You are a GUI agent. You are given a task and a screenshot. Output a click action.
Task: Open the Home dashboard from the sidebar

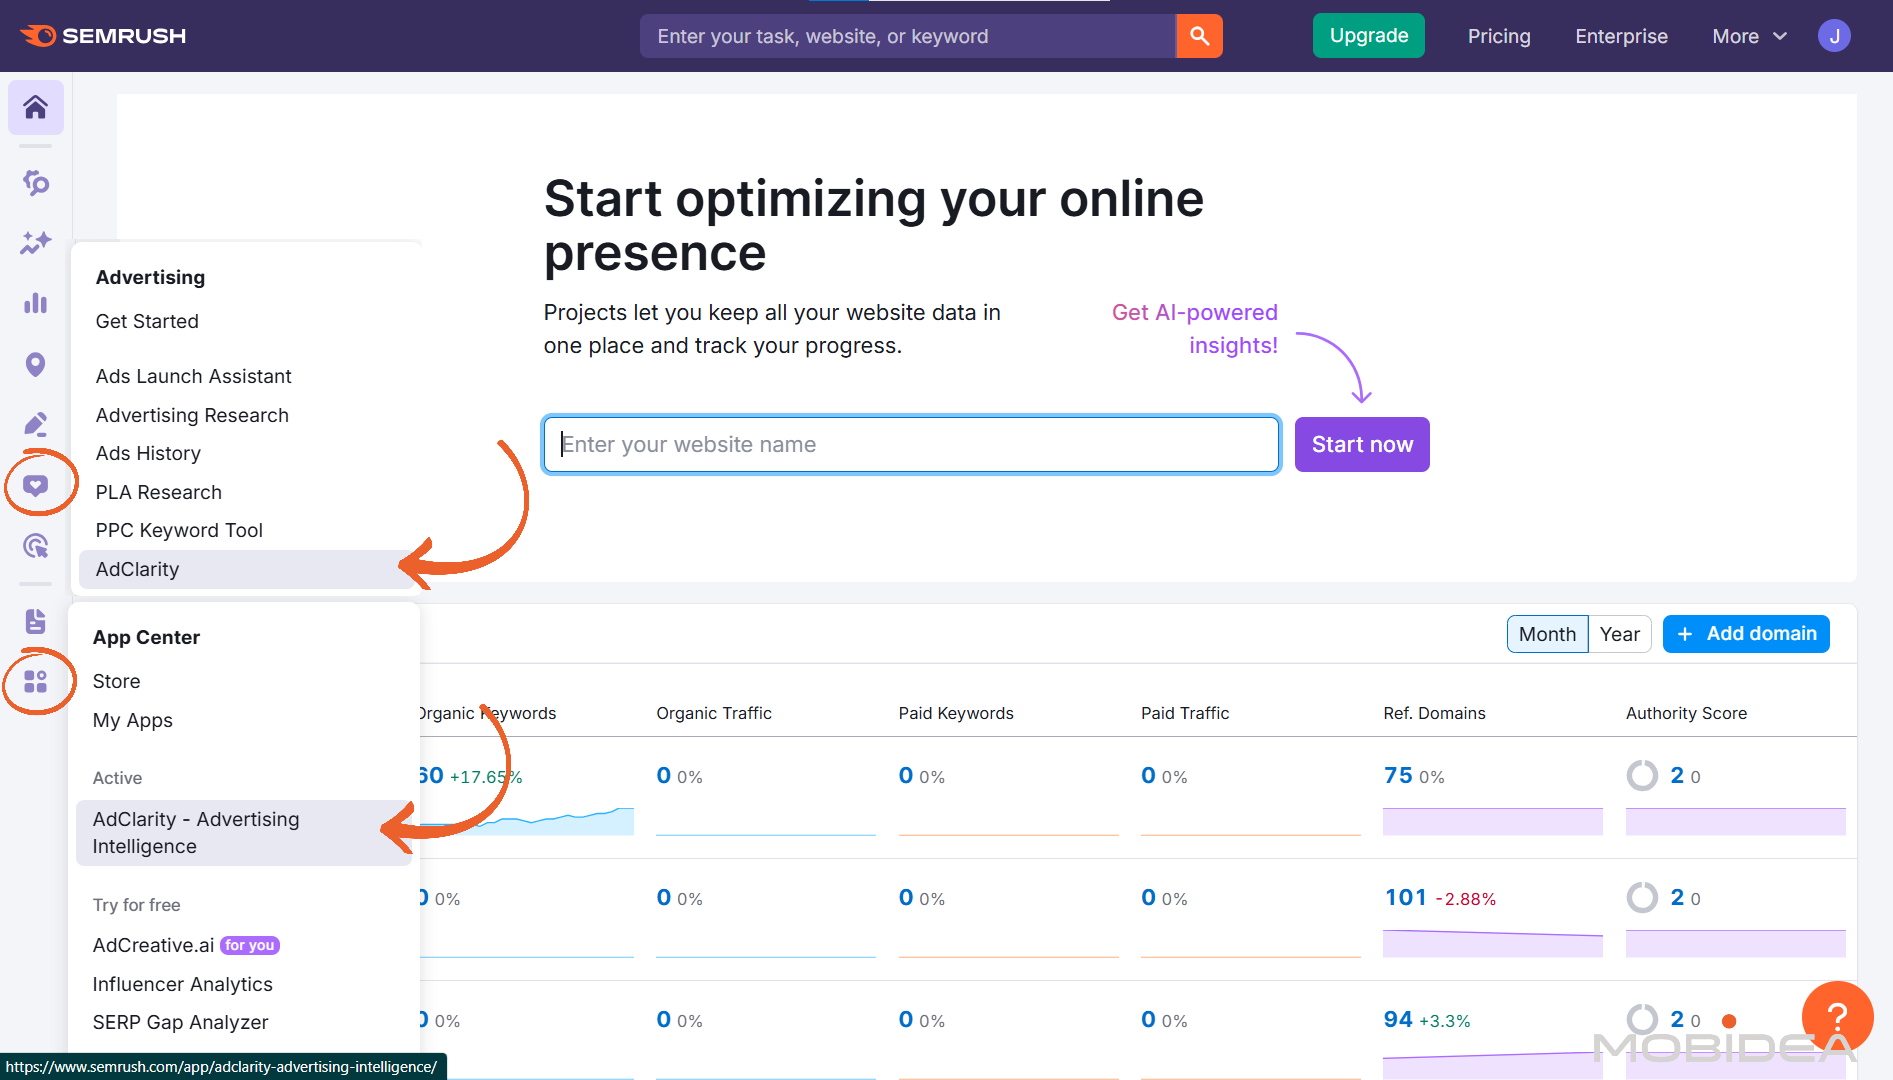36,107
